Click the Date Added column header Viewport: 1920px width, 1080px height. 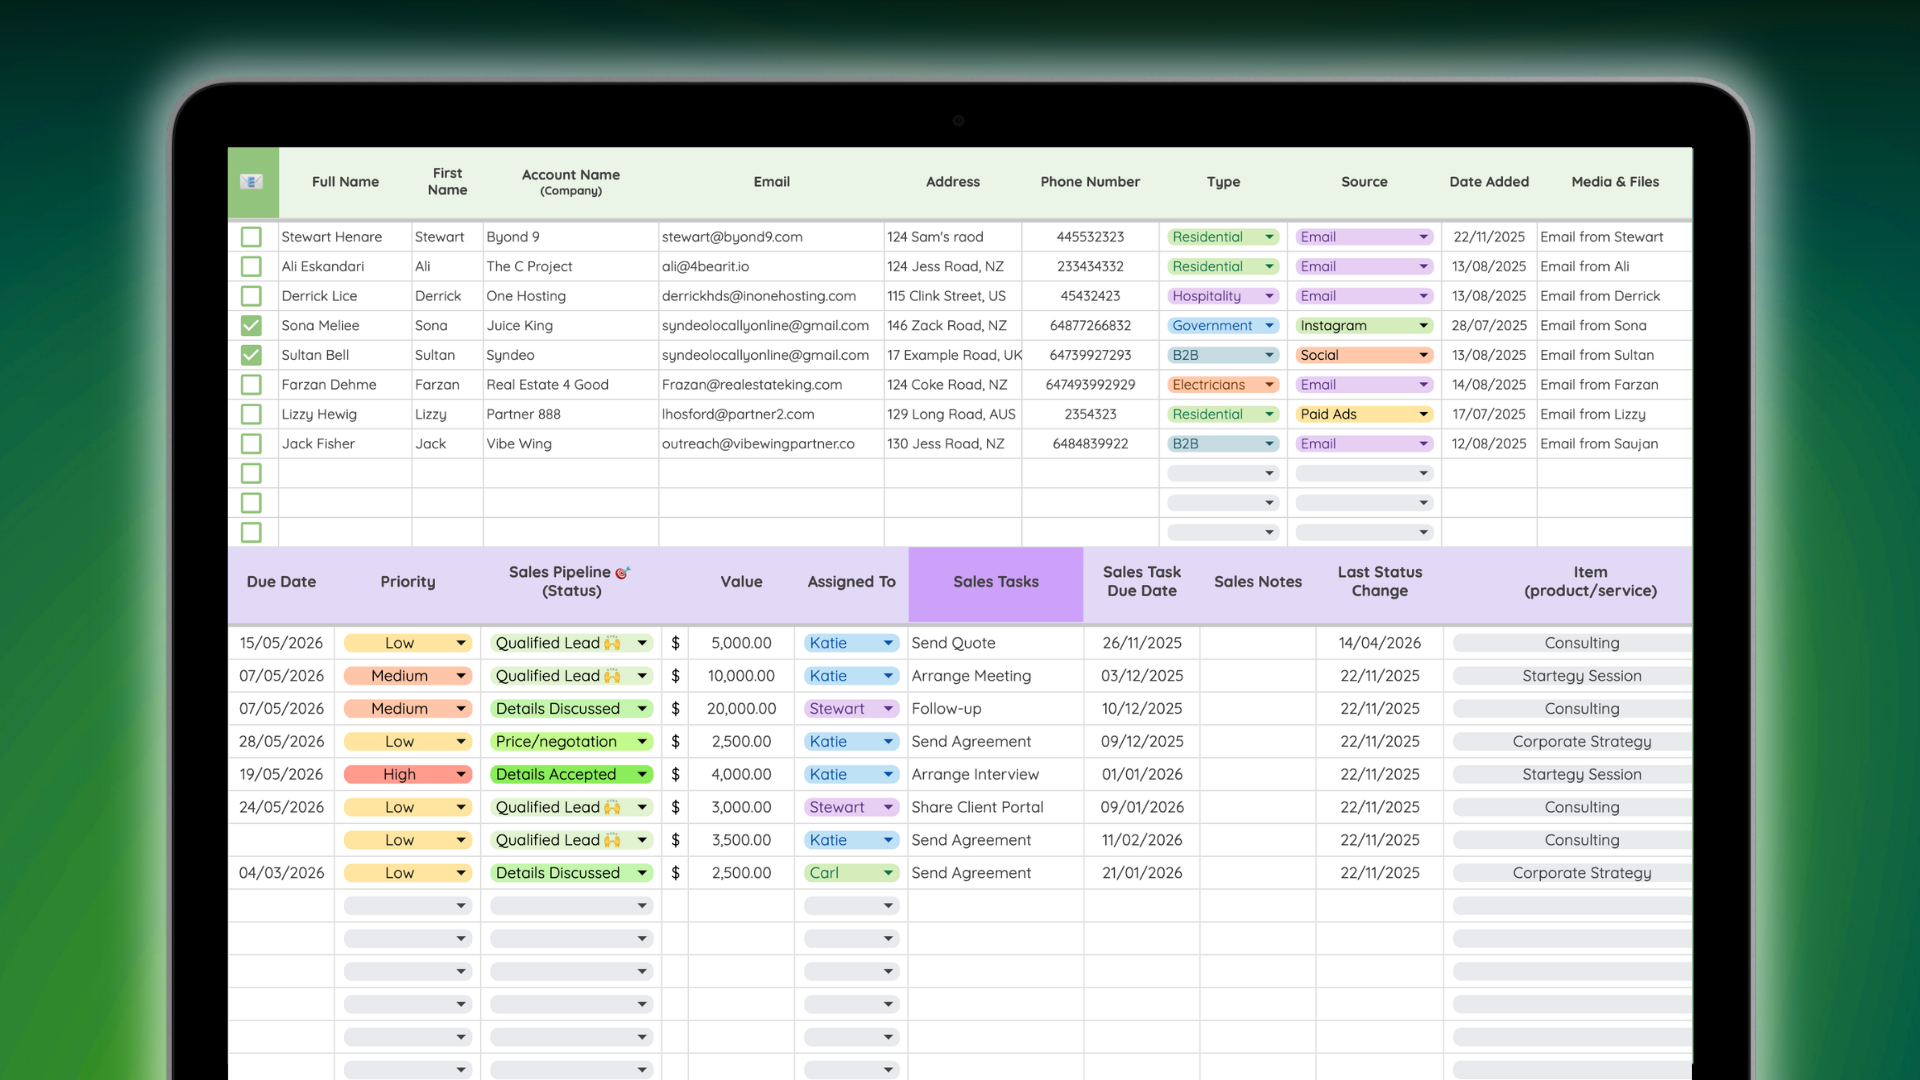1489,182
